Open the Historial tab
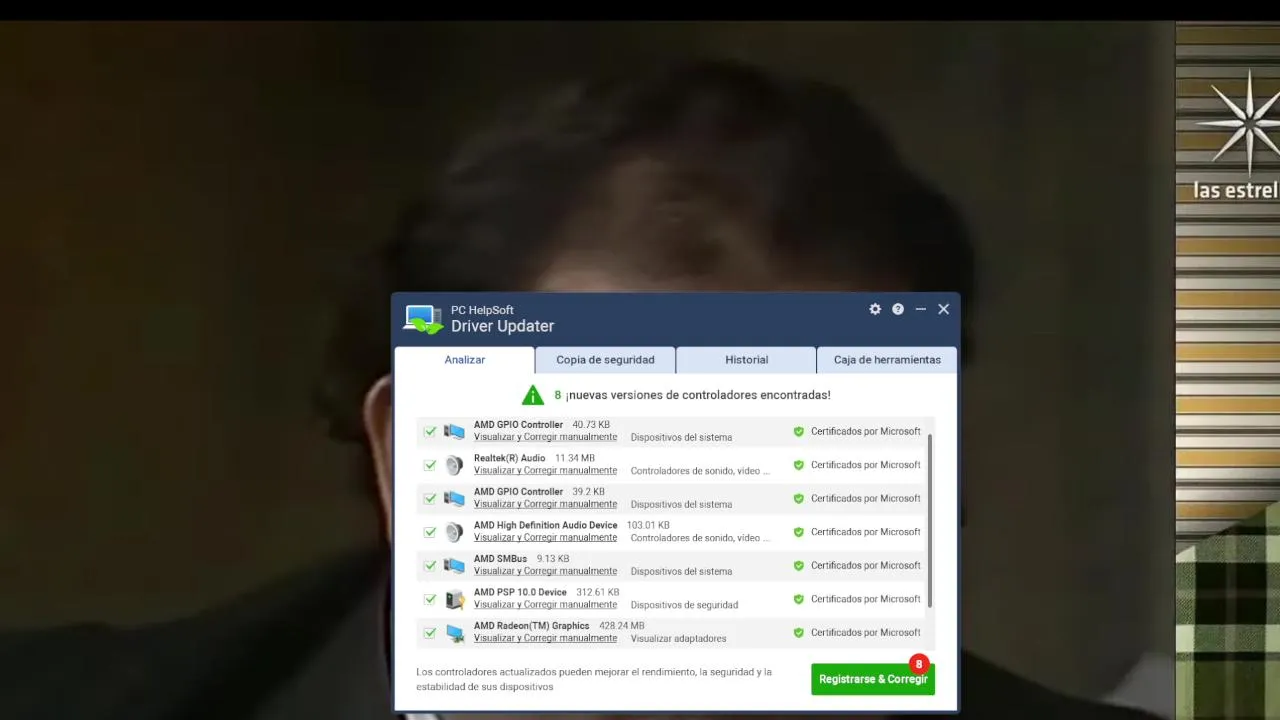 [x=746, y=360]
